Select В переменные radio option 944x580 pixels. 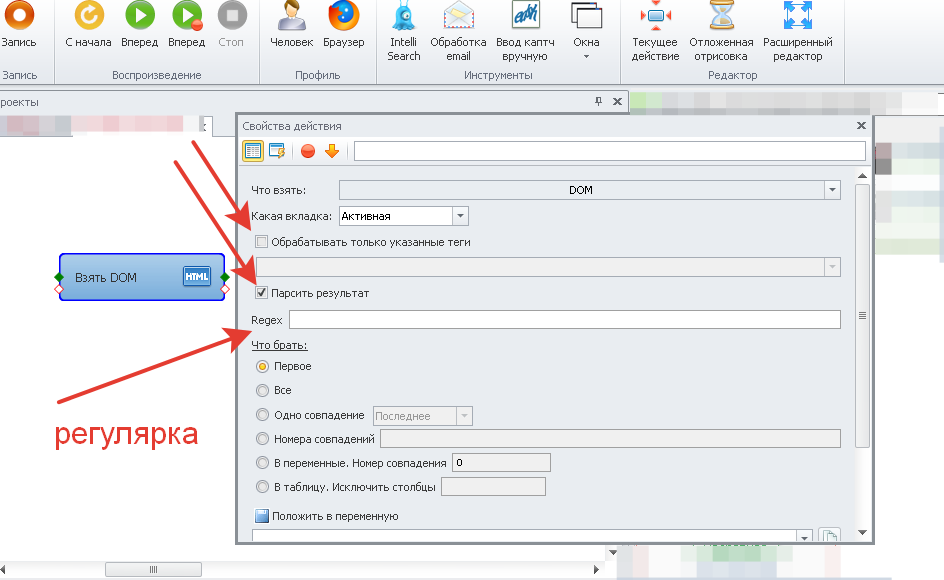pyautogui.click(x=262, y=463)
